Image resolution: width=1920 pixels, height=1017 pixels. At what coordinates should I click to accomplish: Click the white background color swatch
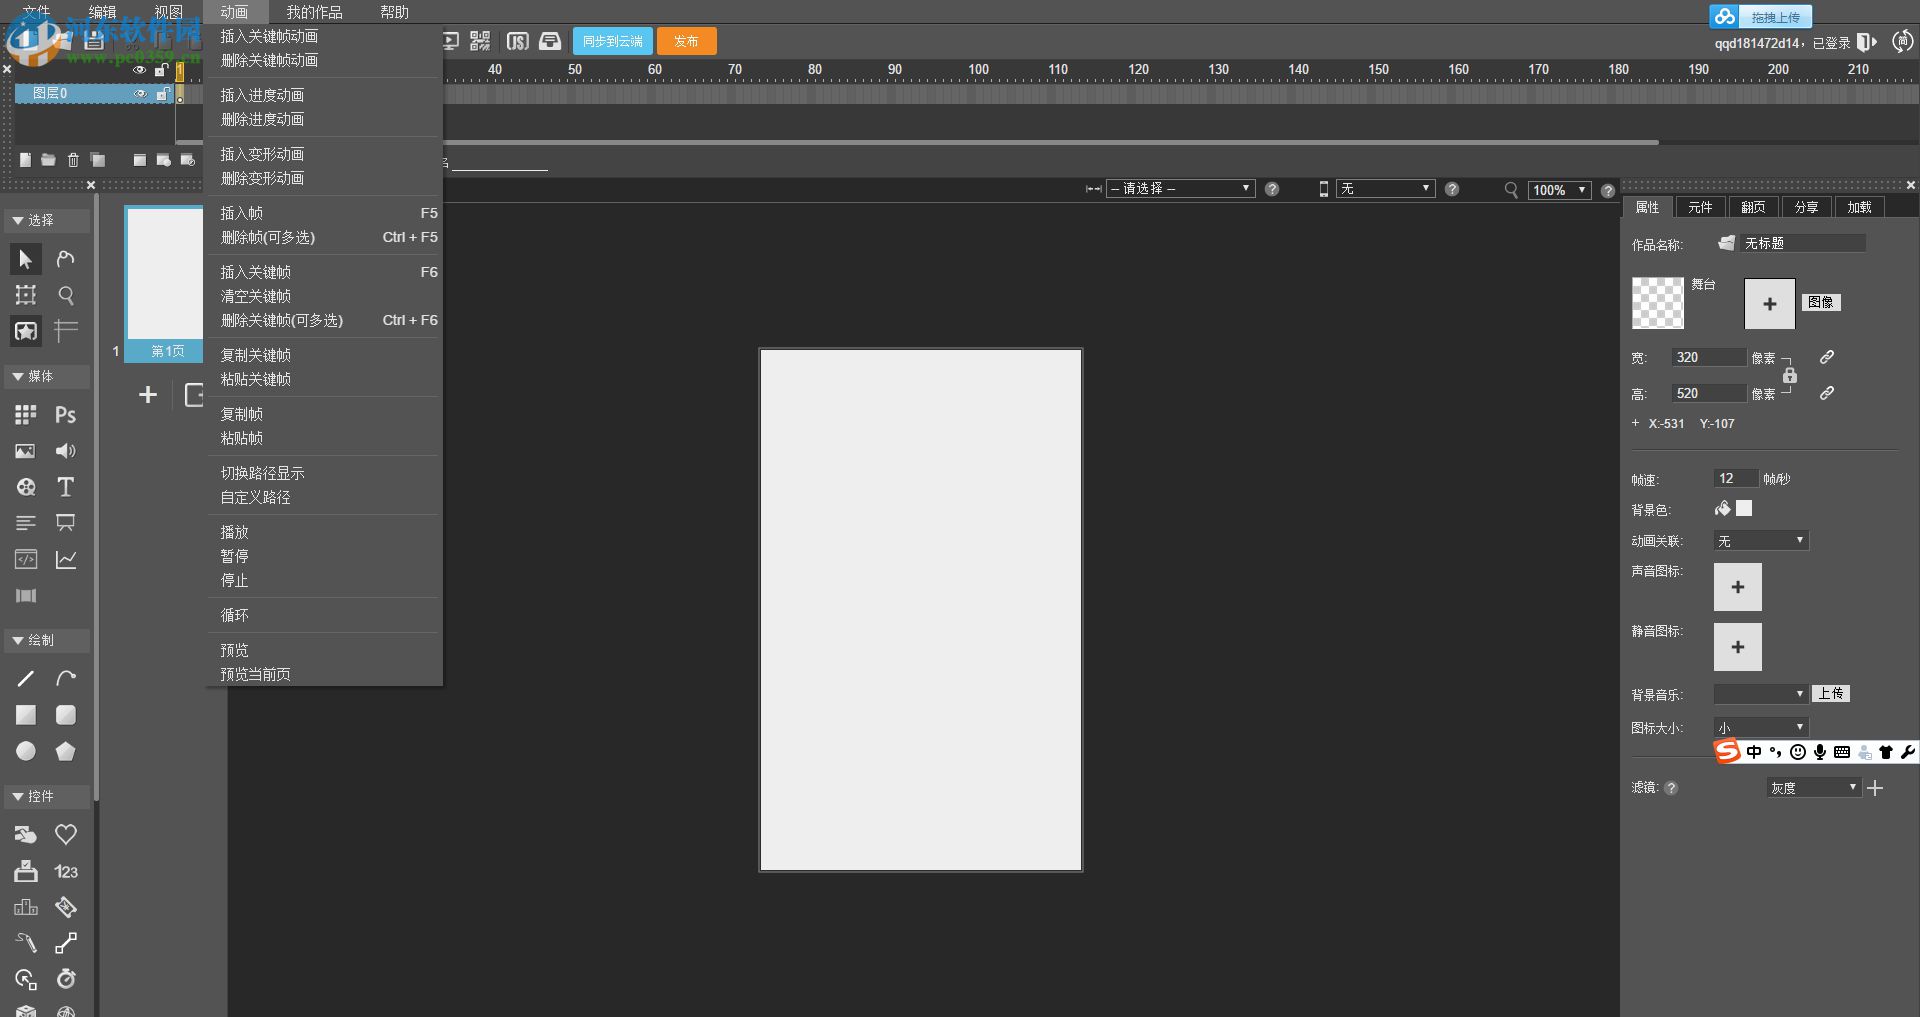[x=1744, y=509]
